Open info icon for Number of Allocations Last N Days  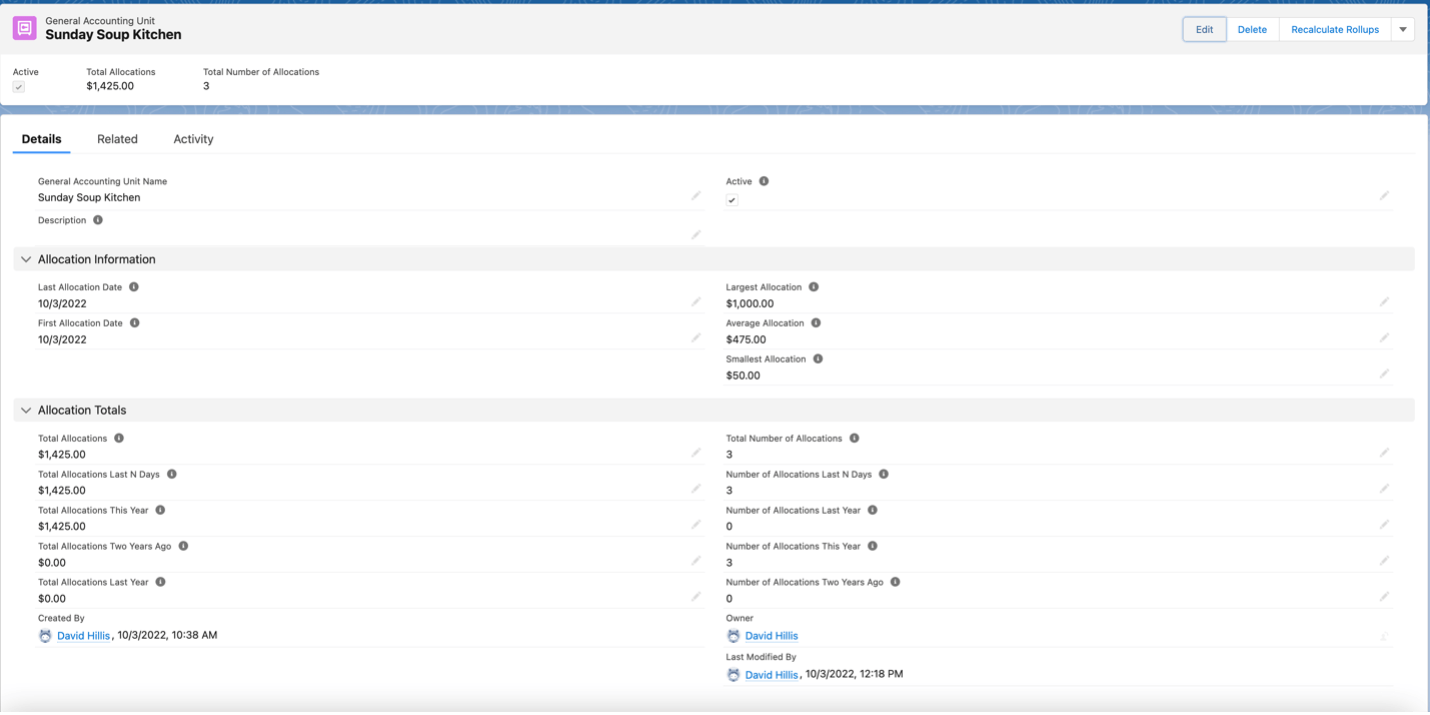884,474
